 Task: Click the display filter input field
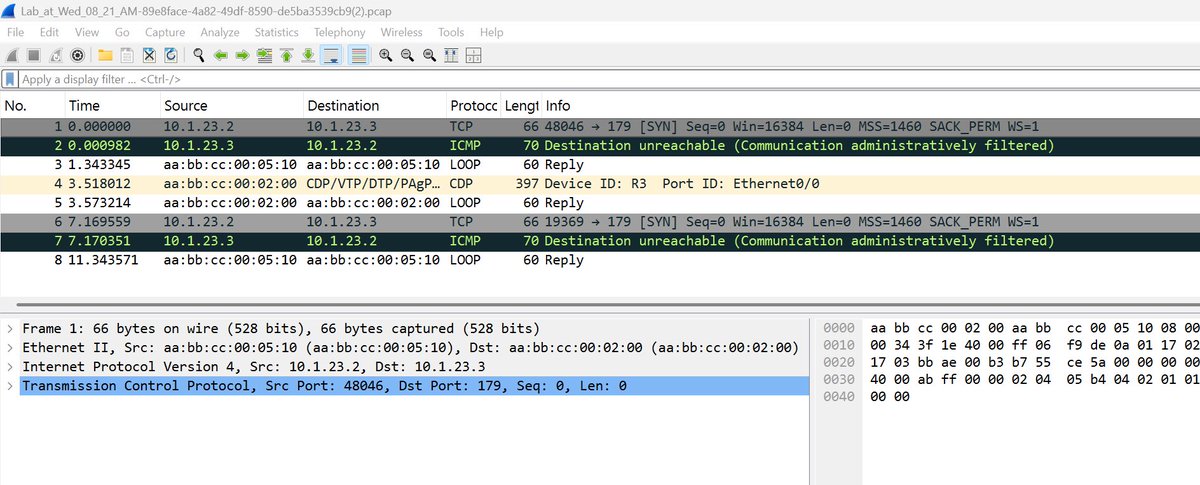tap(608, 79)
